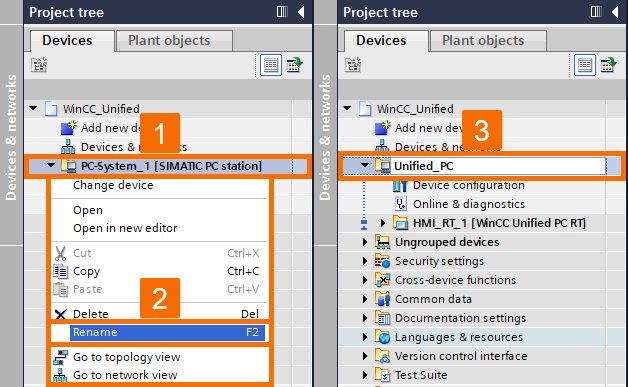
Task: Click the topology view icon in context menu
Action: pyautogui.click(x=60, y=357)
